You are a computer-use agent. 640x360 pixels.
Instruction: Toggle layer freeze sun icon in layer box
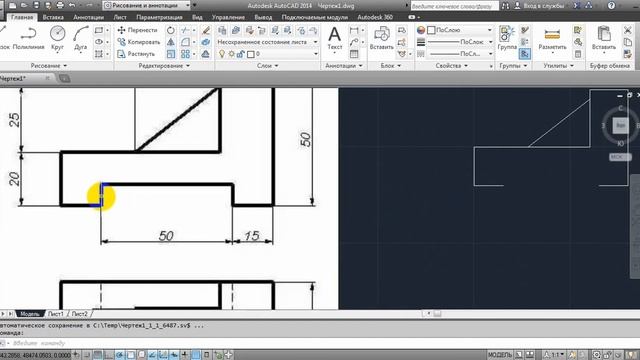(x=231, y=54)
